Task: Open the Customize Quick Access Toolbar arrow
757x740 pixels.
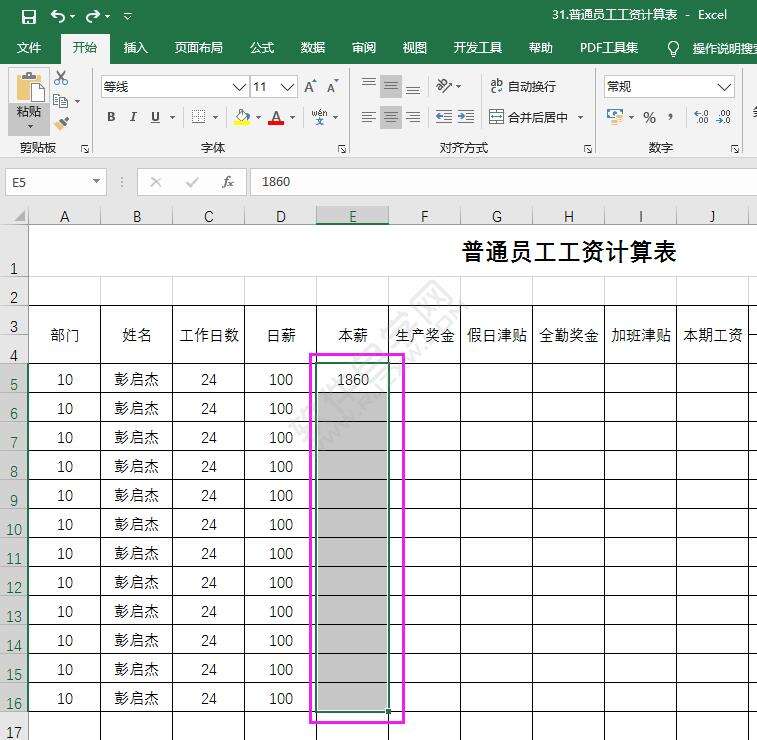Action: click(127, 17)
